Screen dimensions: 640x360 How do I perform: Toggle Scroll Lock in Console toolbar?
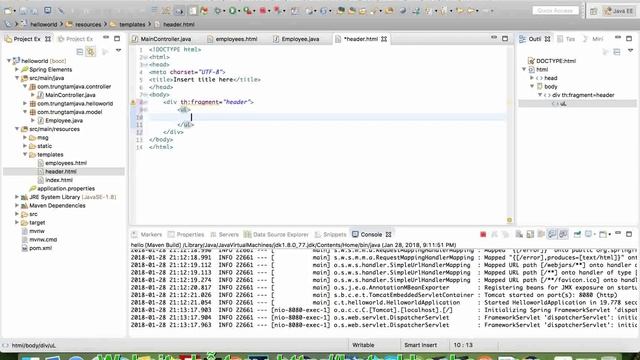click(530, 234)
